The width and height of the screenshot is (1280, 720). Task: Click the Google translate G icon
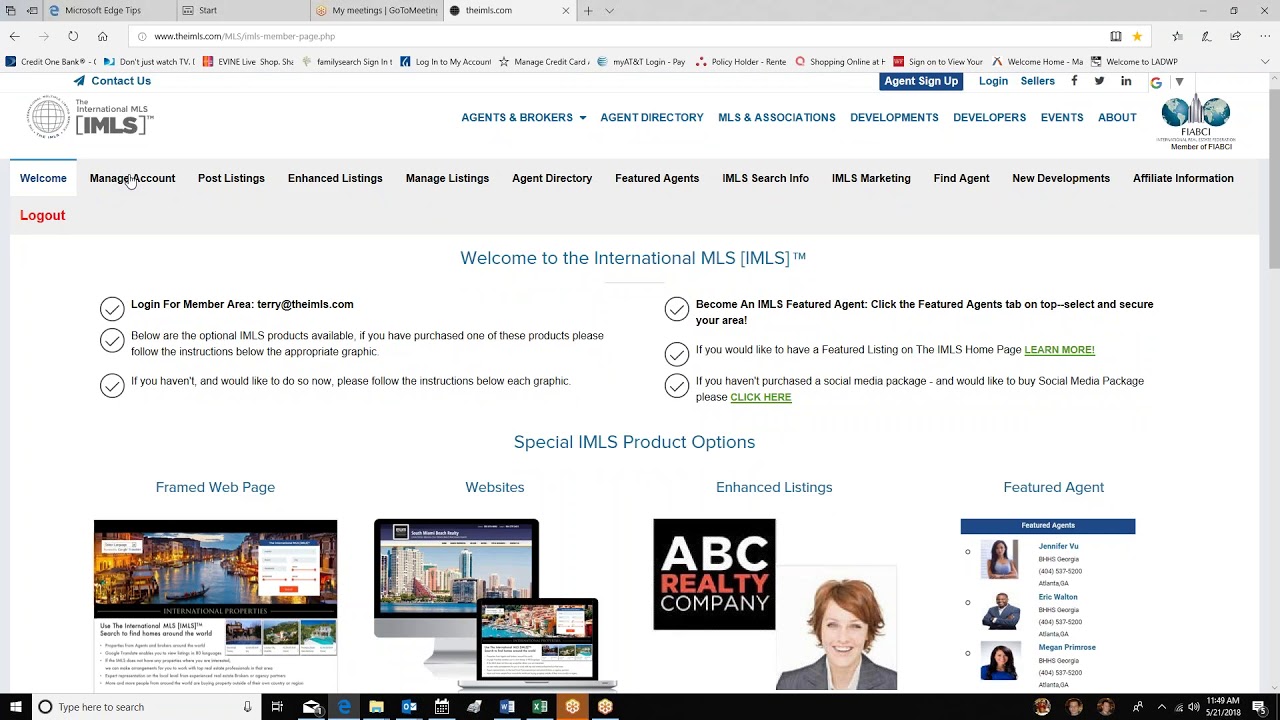coord(1156,82)
